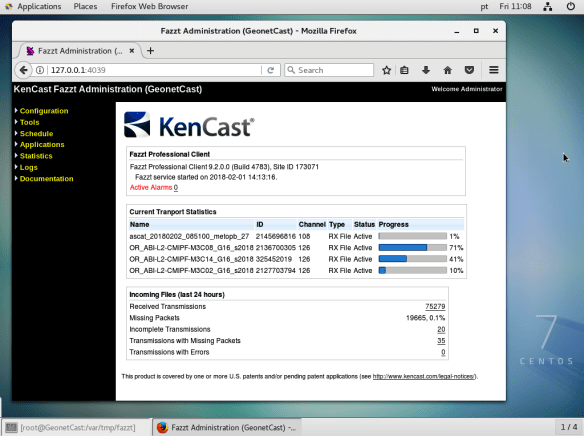
Task: Open Transmissions with Missing Packets 35 link
Action: [x=441, y=341]
